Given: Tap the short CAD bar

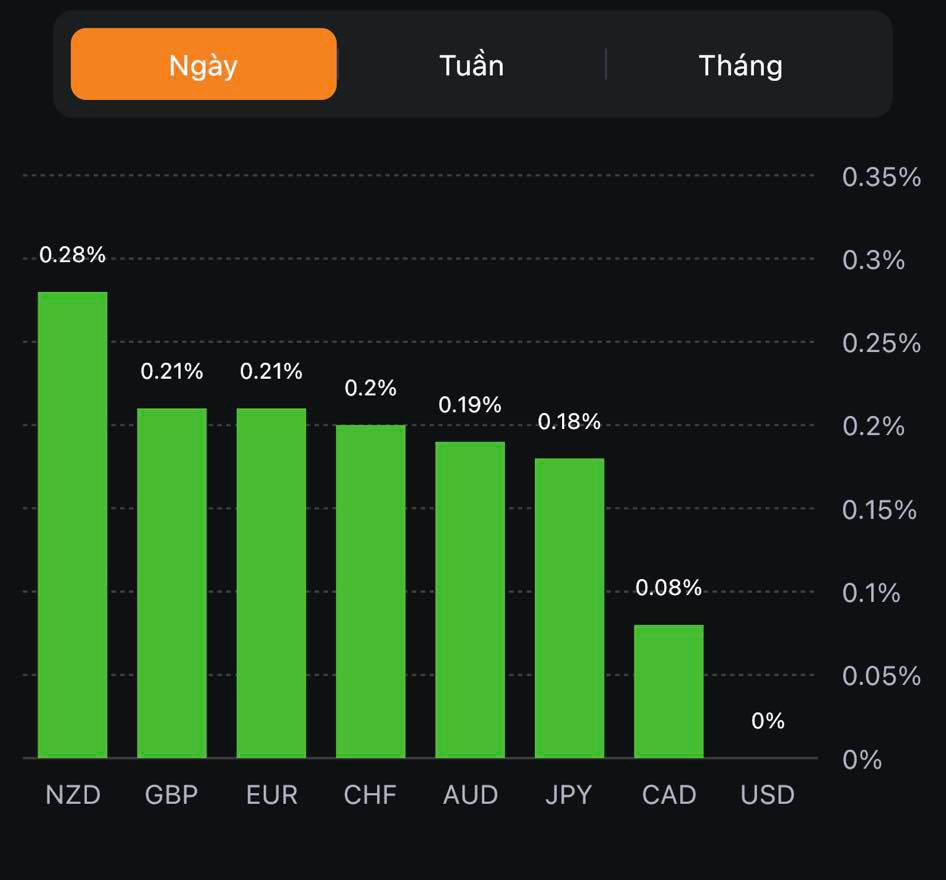Looking at the screenshot, I should (x=669, y=691).
